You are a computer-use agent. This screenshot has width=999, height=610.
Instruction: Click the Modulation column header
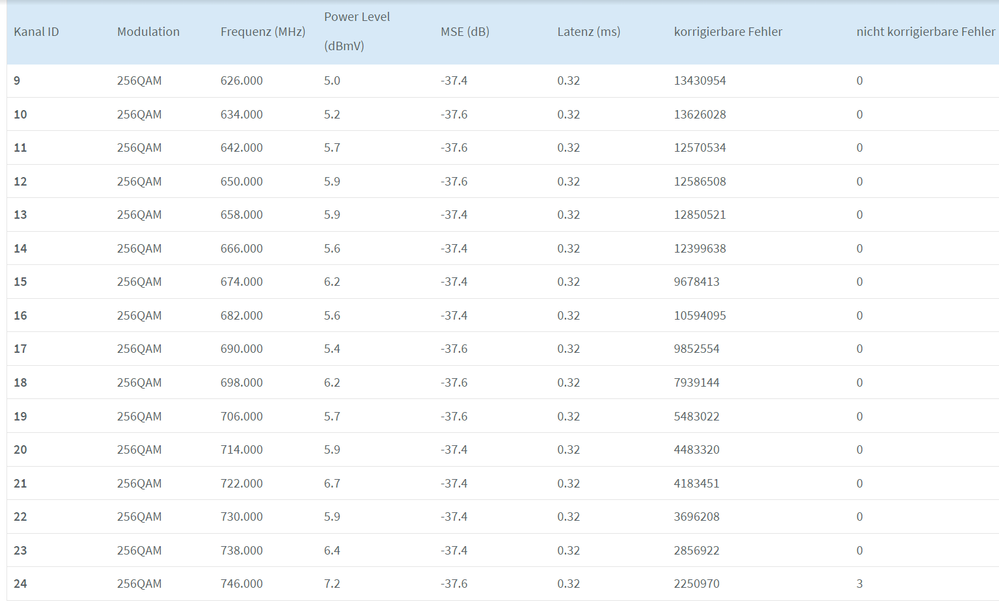coord(148,32)
